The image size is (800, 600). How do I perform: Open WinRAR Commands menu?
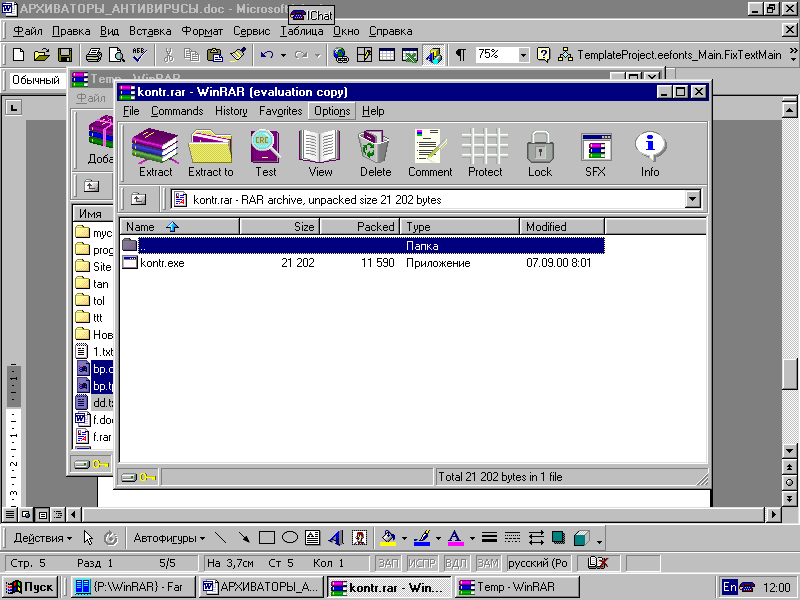pyautogui.click(x=177, y=111)
